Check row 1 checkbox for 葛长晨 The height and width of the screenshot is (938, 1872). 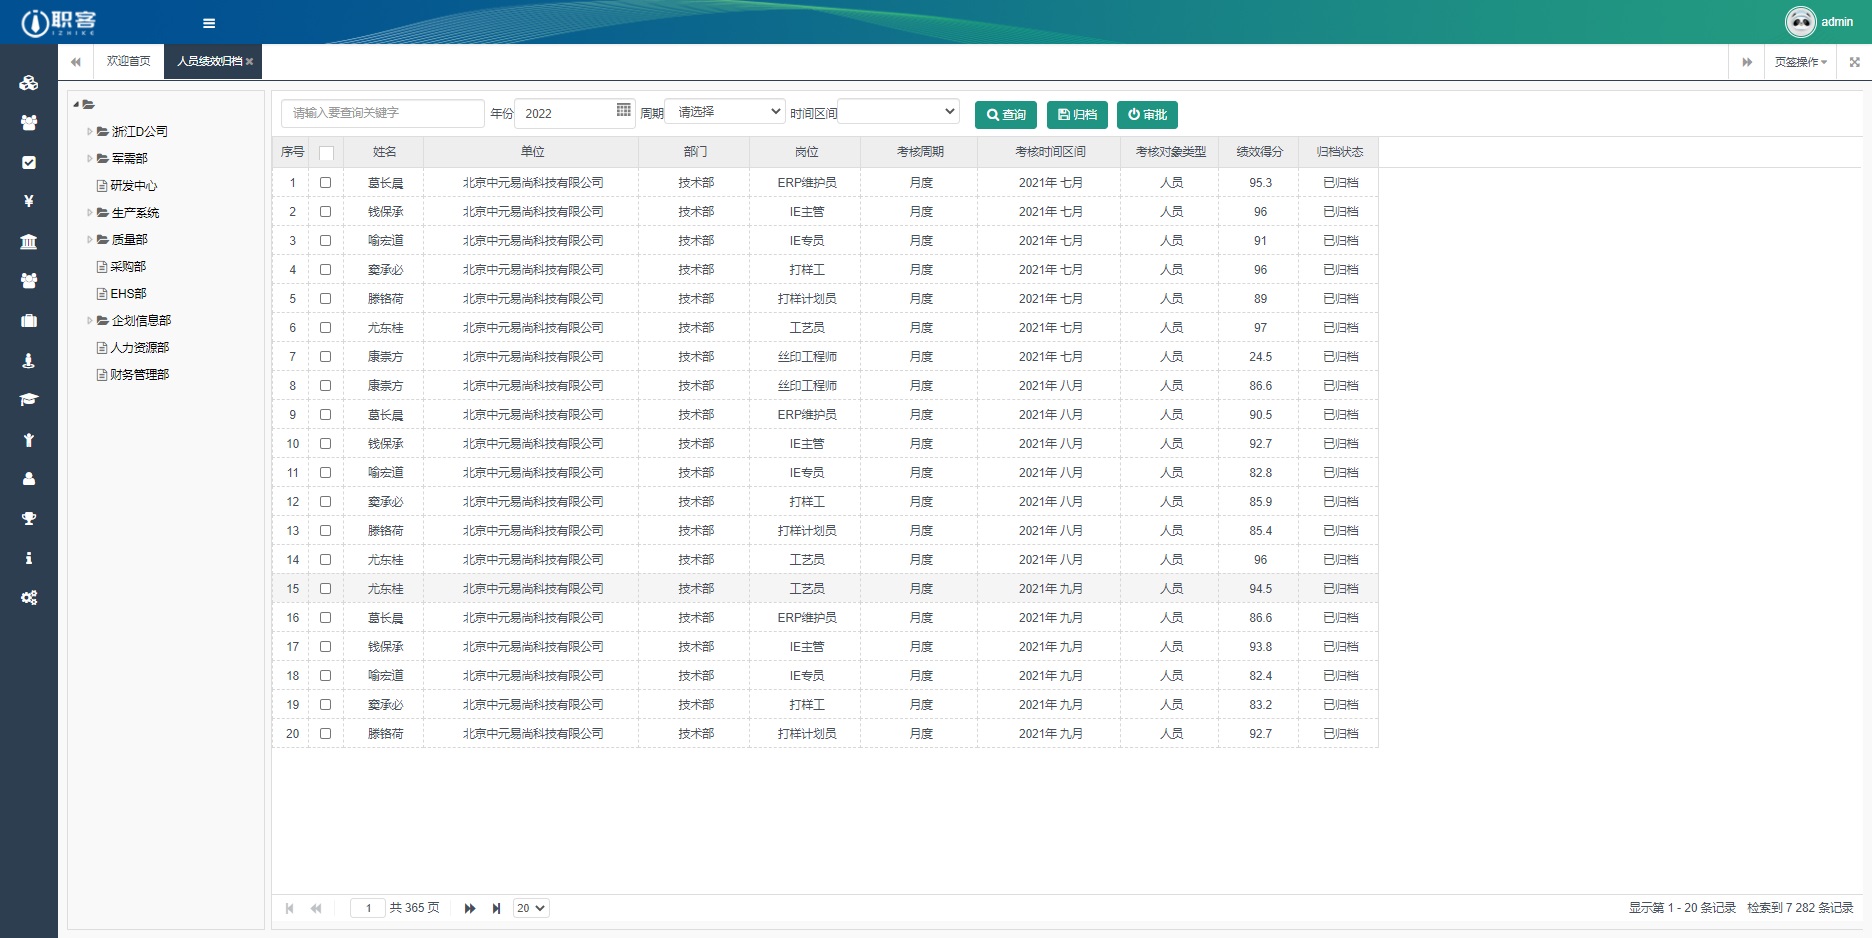pyautogui.click(x=325, y=183)
